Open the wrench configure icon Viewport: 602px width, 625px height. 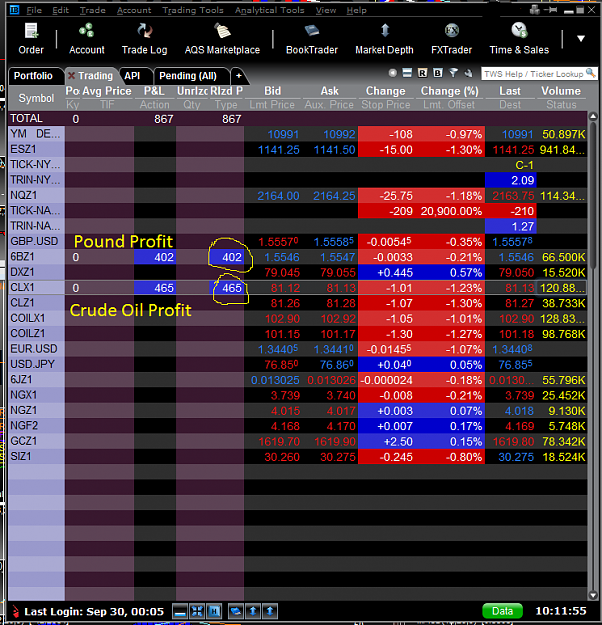(468, 73)
